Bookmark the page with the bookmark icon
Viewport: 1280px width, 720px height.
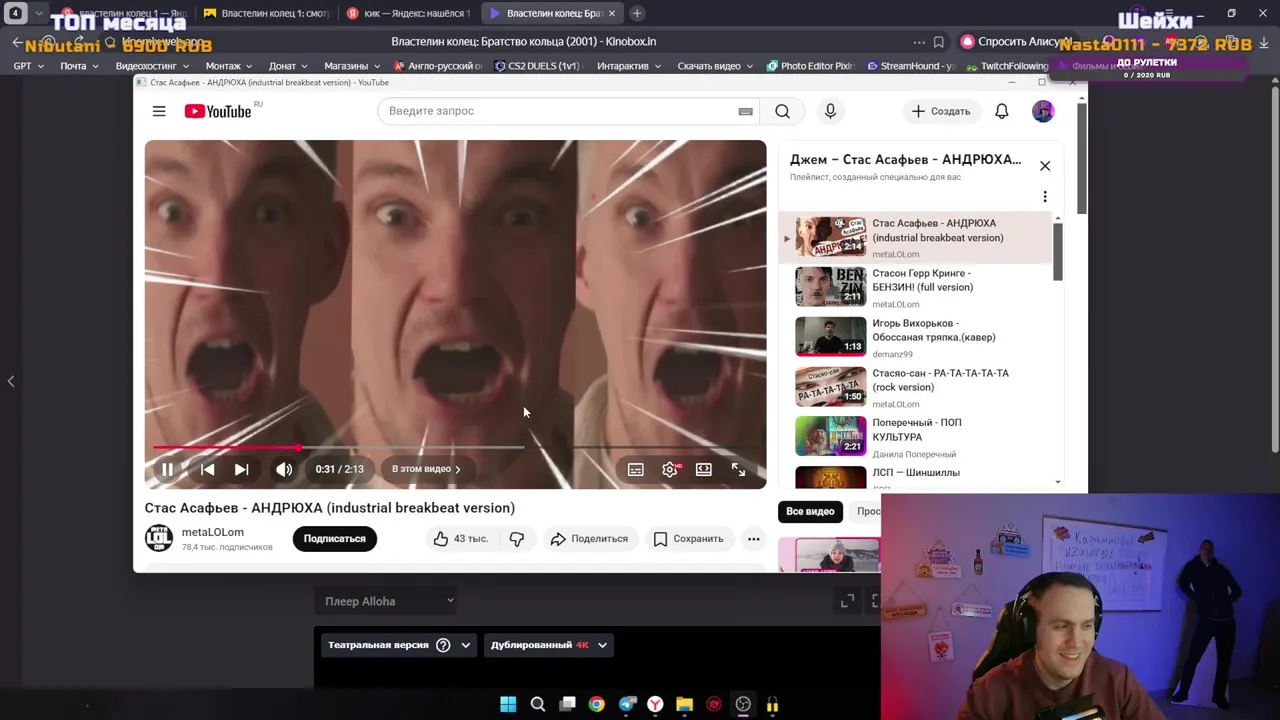coord(938,42)
